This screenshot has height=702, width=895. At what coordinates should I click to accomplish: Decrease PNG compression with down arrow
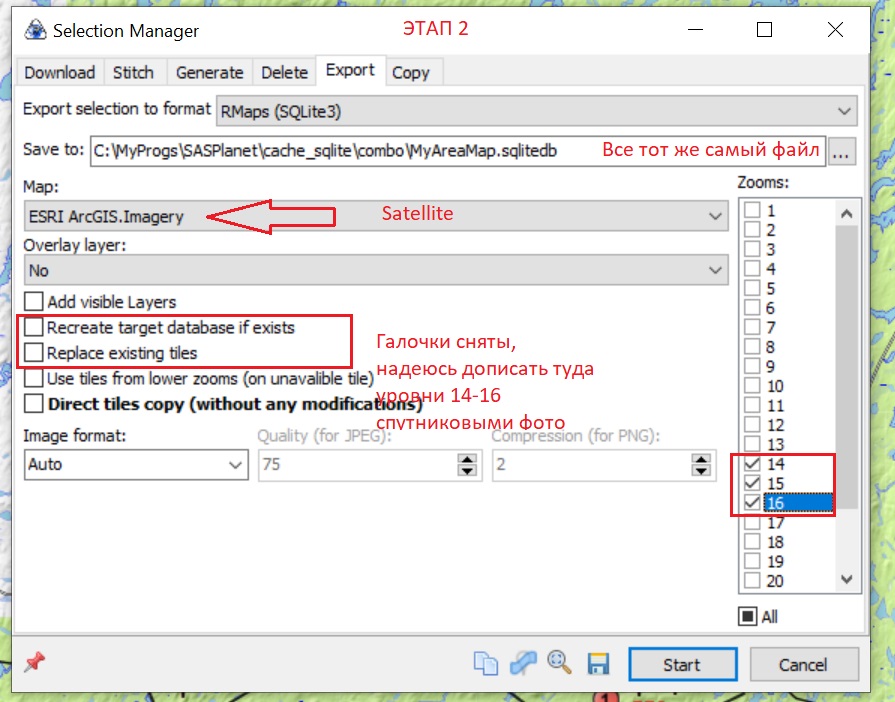coord(700,470)
